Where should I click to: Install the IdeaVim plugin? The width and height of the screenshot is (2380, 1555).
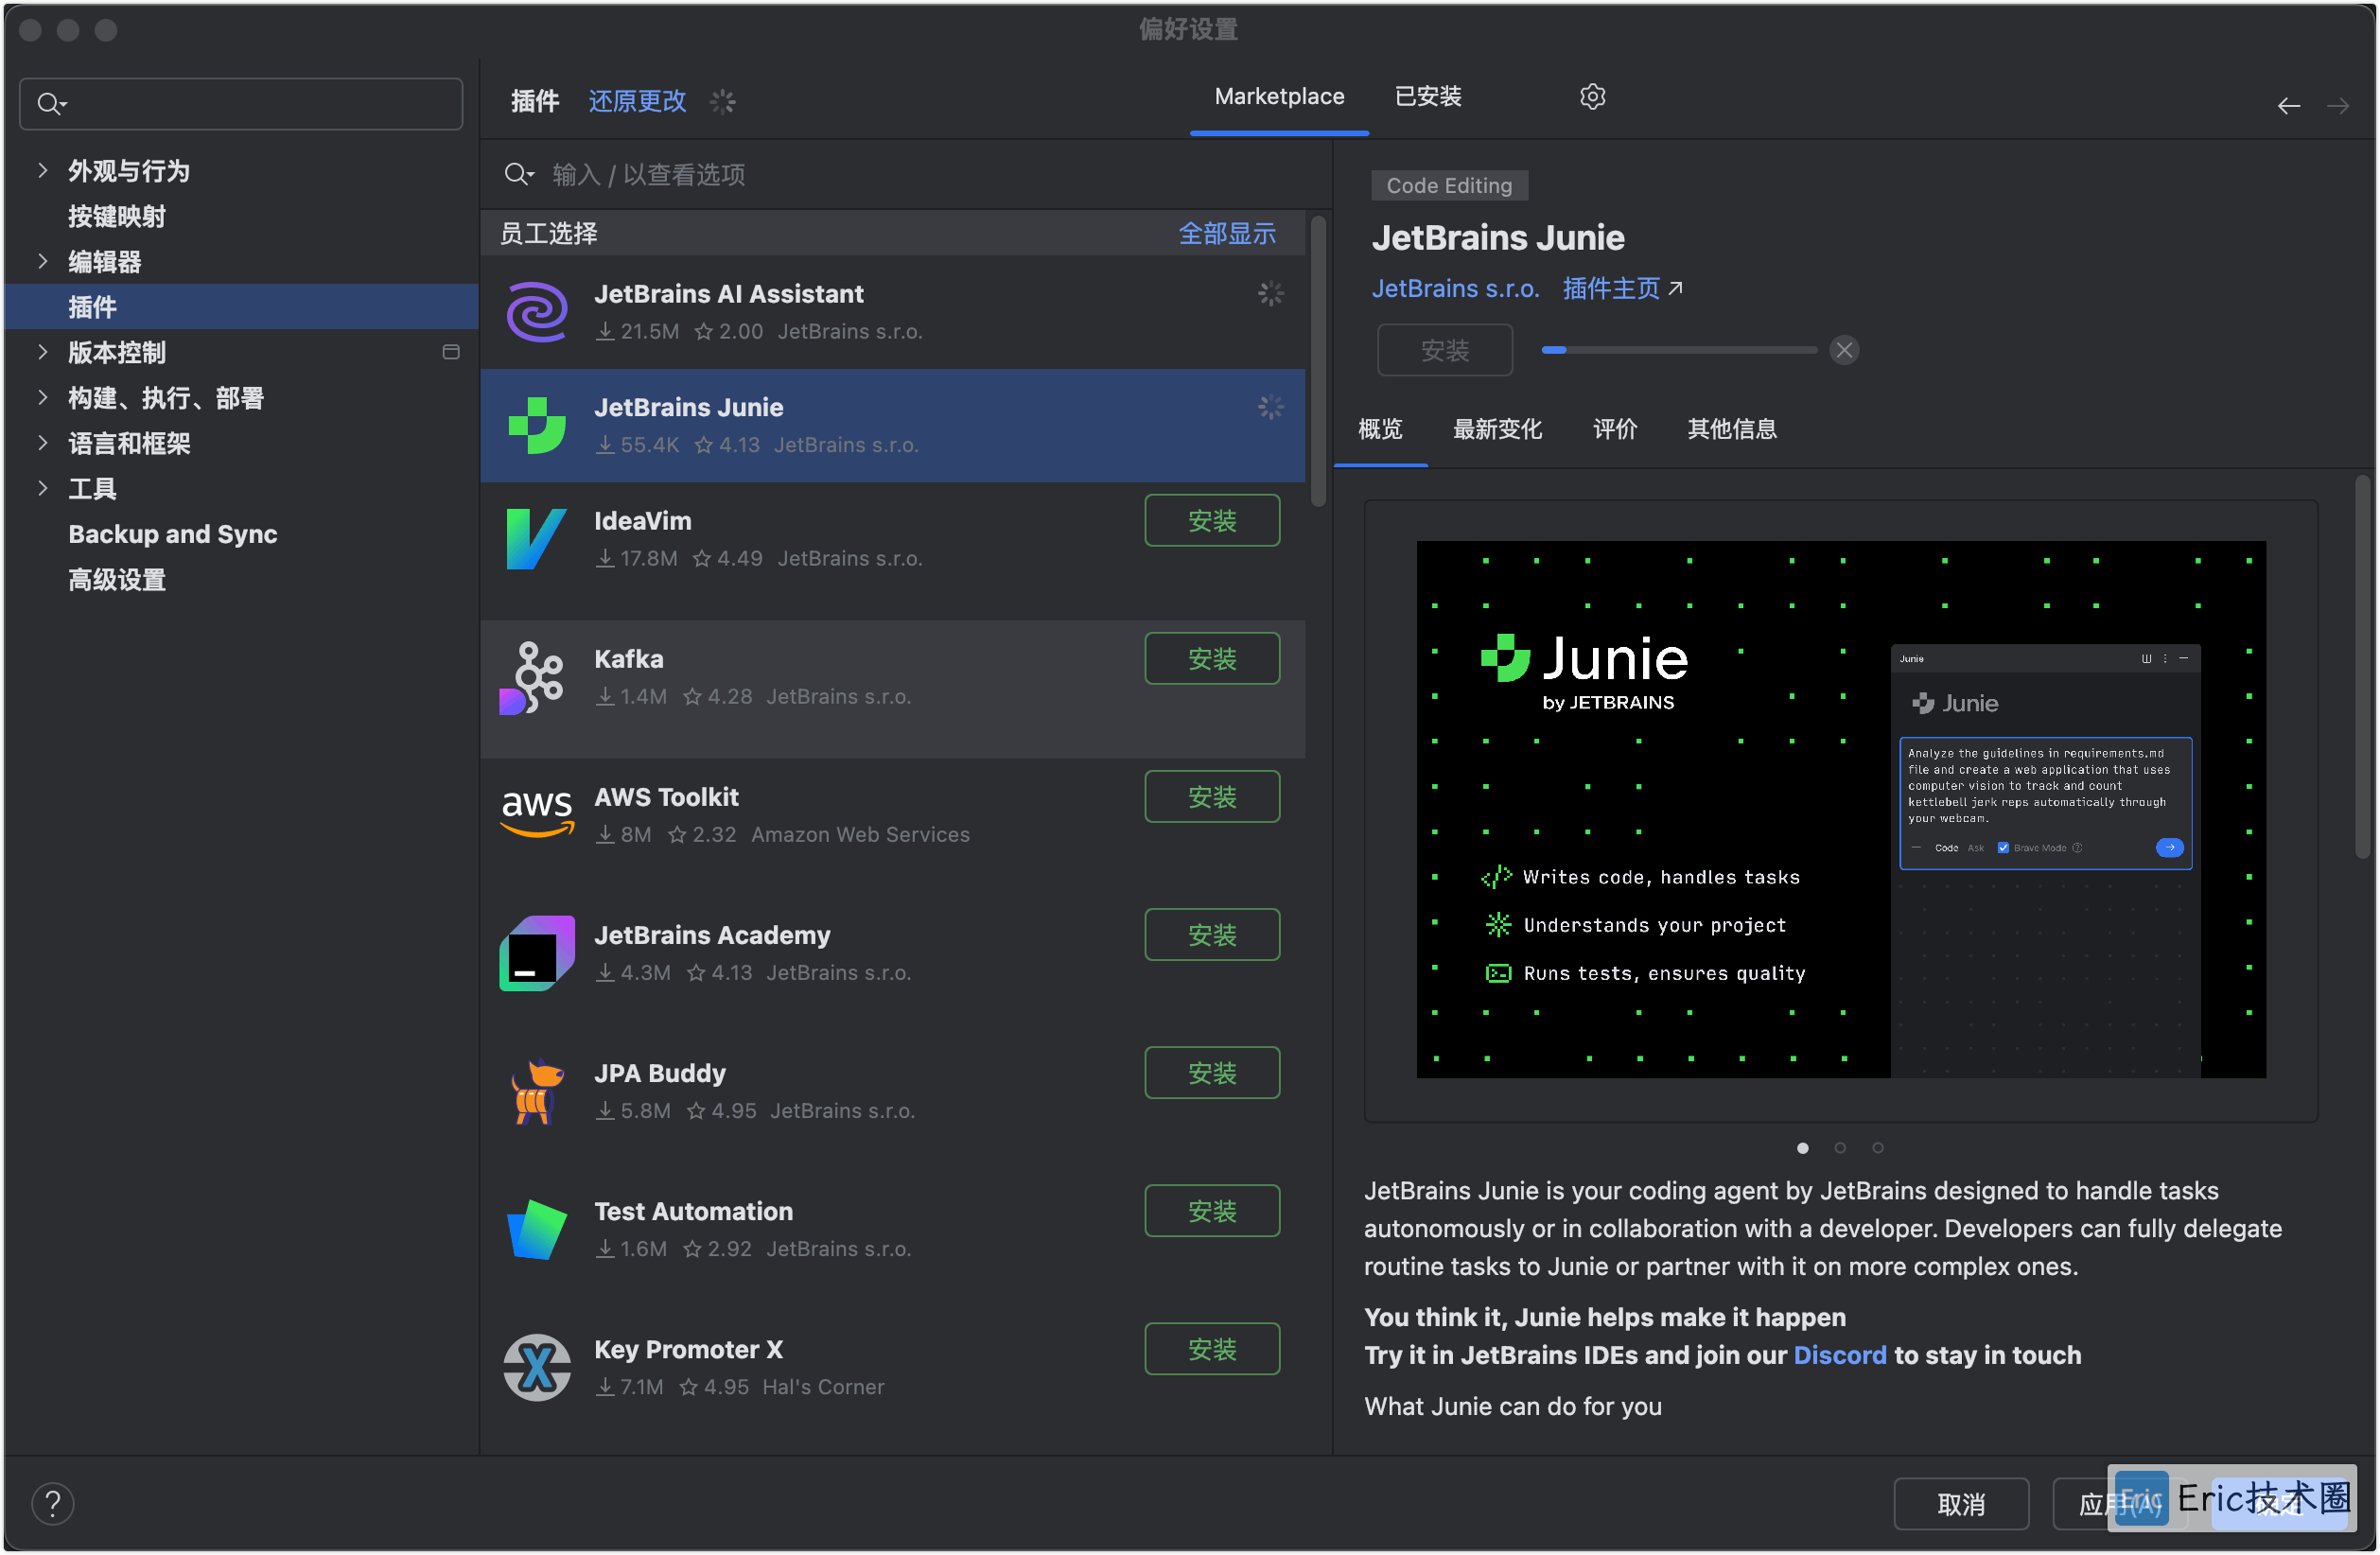[x=1212, y=520]
